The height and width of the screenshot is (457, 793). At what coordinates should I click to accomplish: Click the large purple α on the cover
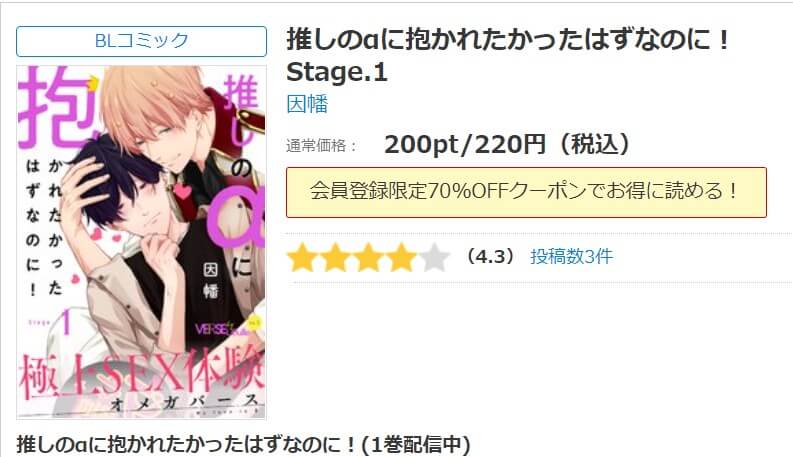pos(236,223)
